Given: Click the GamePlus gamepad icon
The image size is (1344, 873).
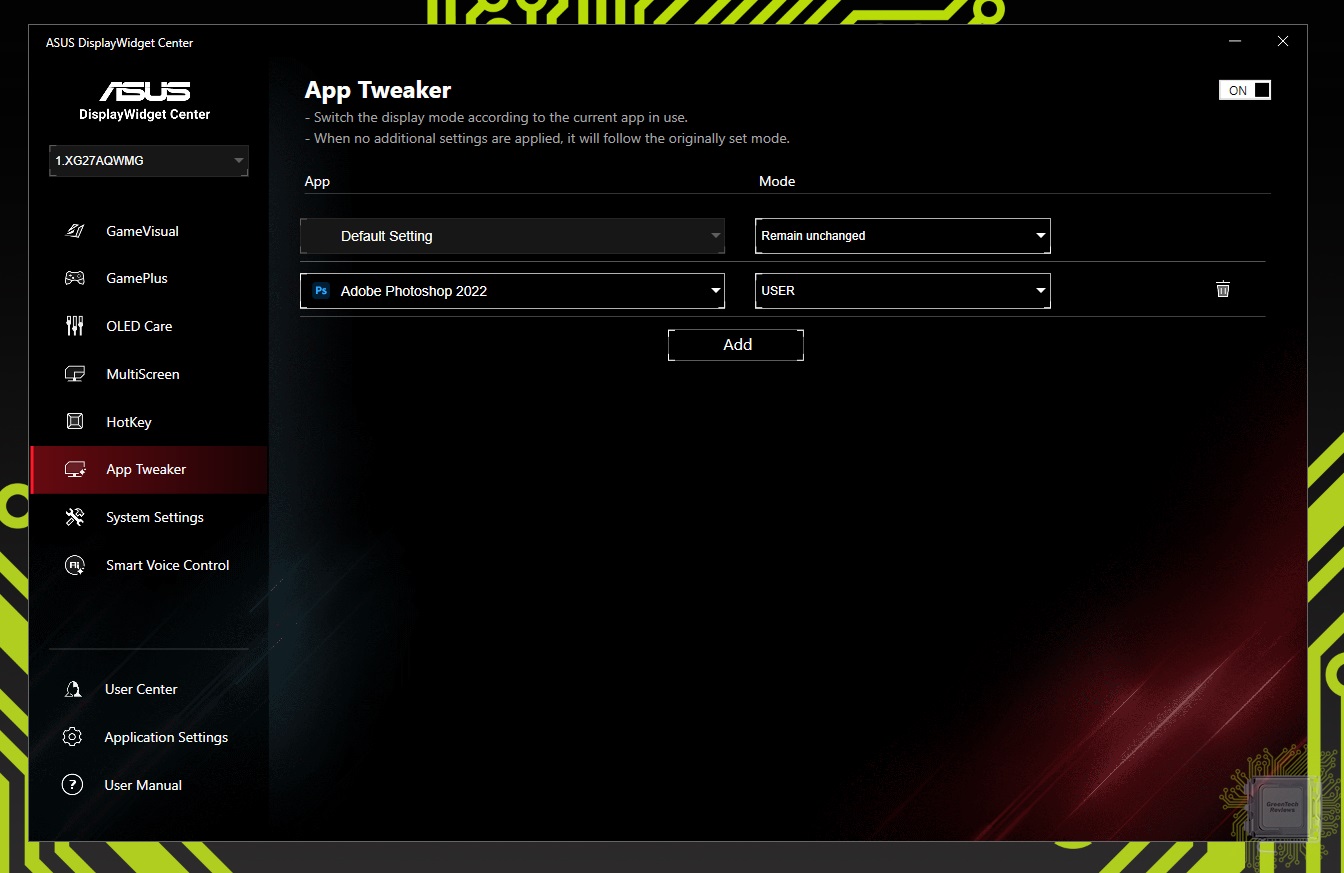Looking at the screenshot, I should coord(74,278).
